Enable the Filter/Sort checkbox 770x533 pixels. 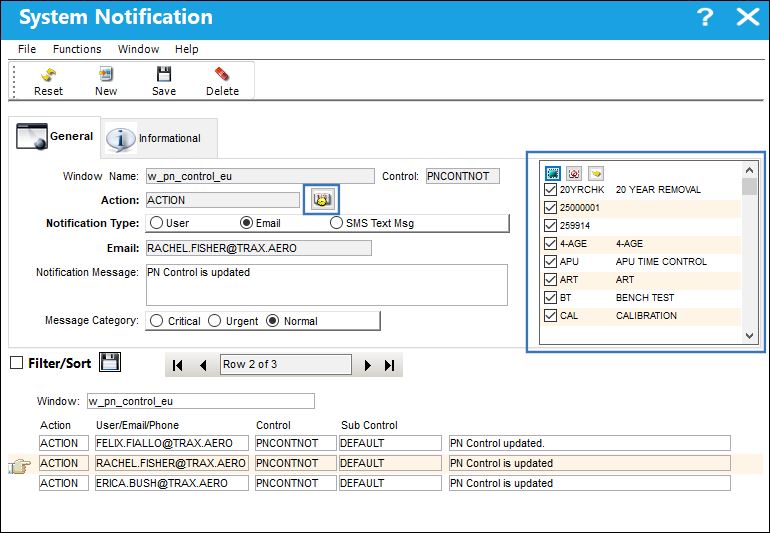pyautogui.click(x=17, y=363)
